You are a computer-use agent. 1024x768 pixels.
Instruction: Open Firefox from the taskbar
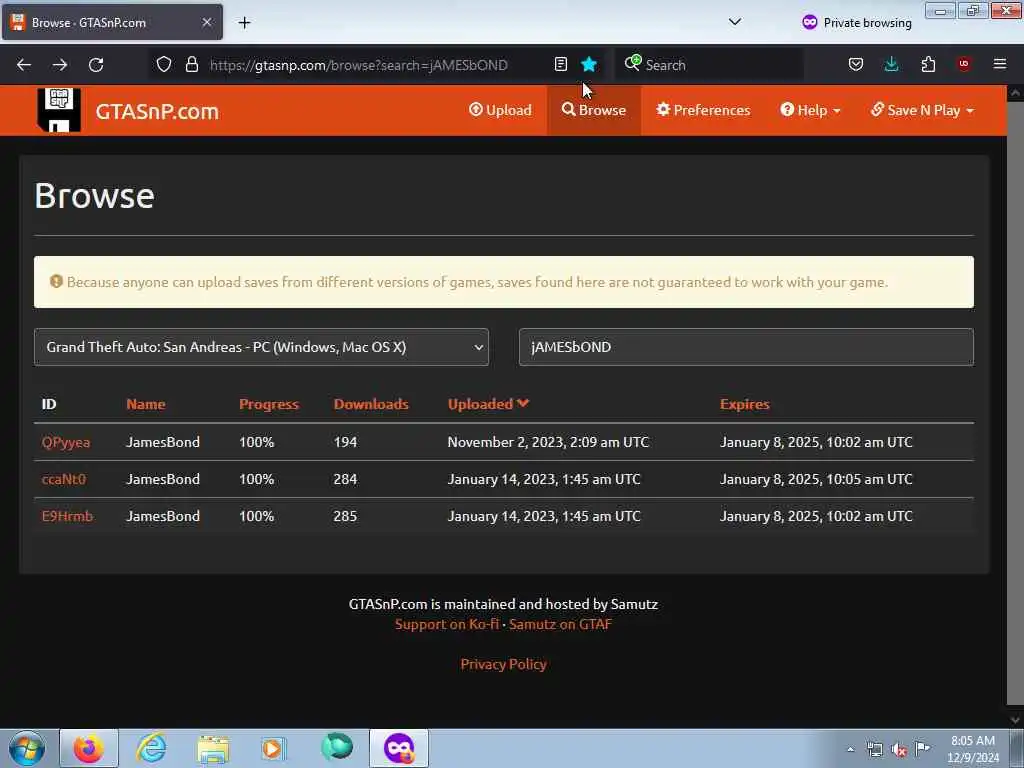(x=89, y=748)
